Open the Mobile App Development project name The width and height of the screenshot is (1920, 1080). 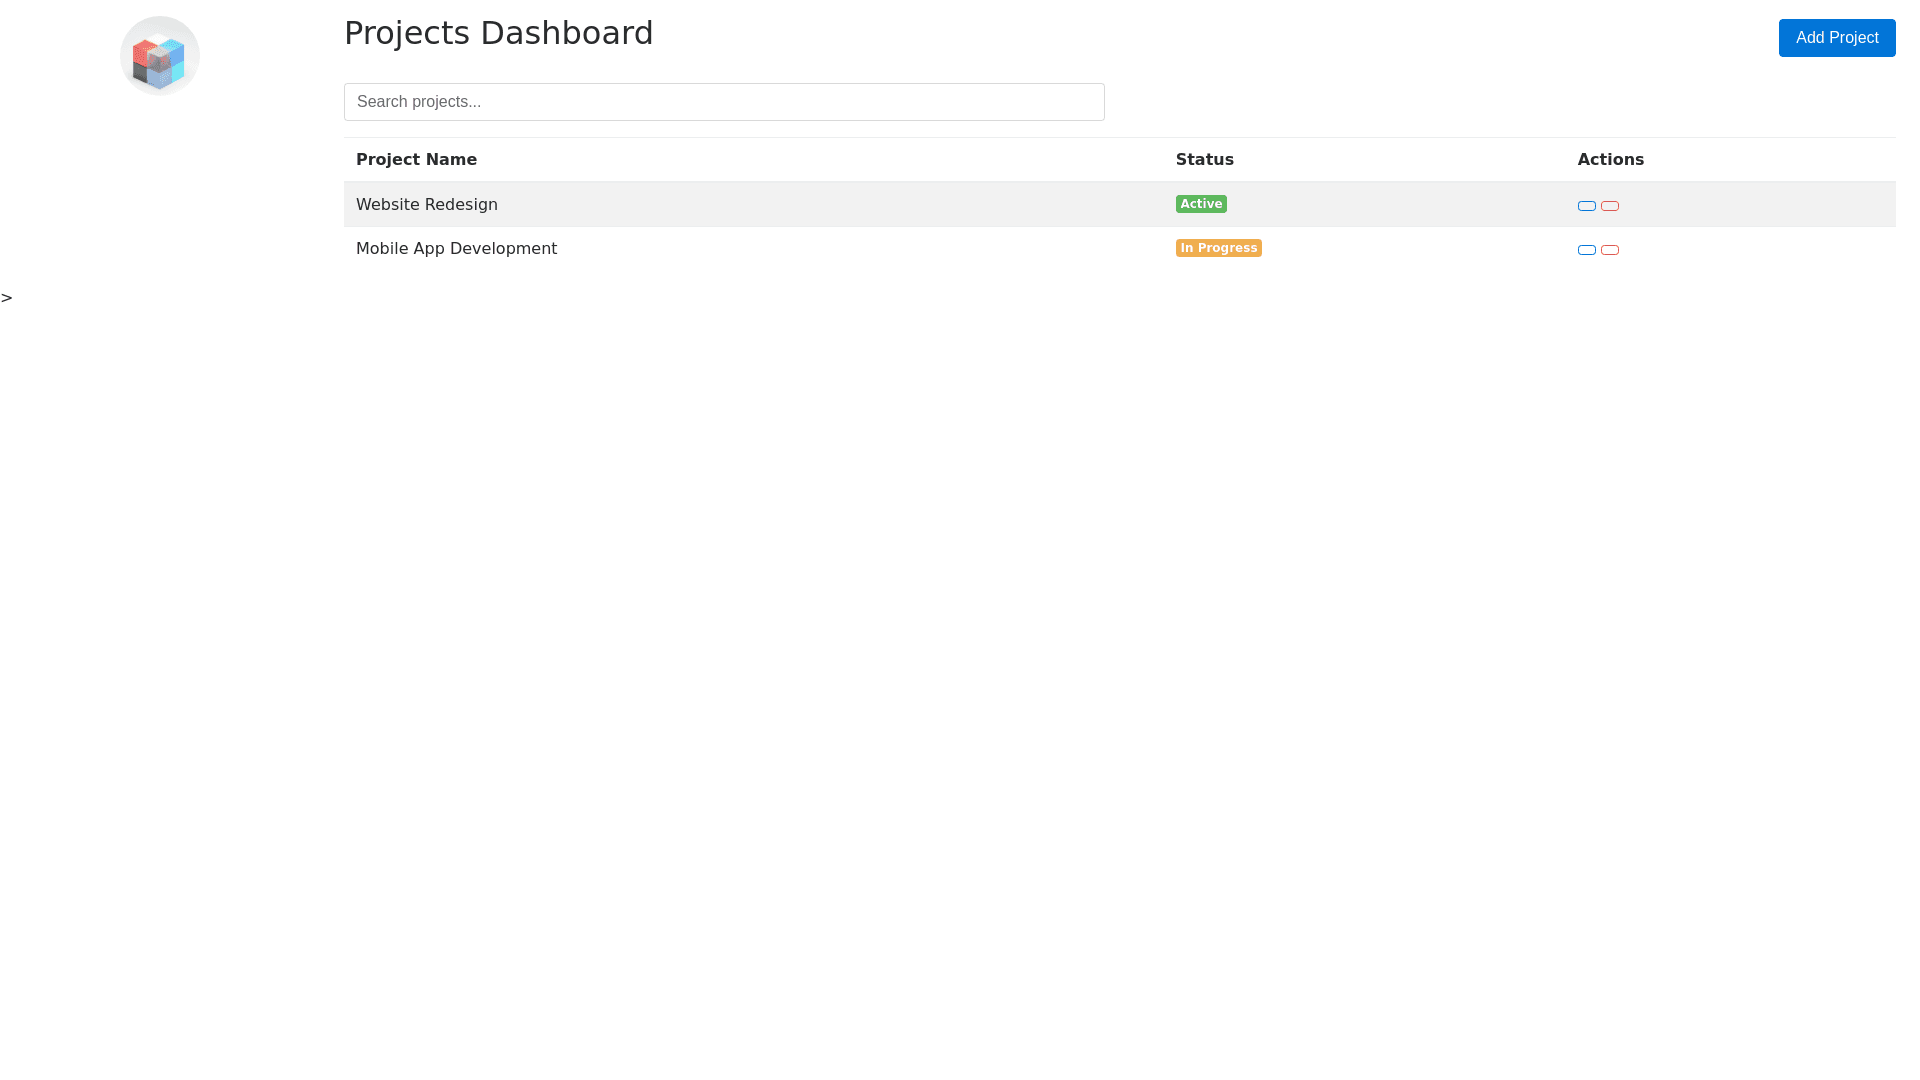[x=456, y=249]
